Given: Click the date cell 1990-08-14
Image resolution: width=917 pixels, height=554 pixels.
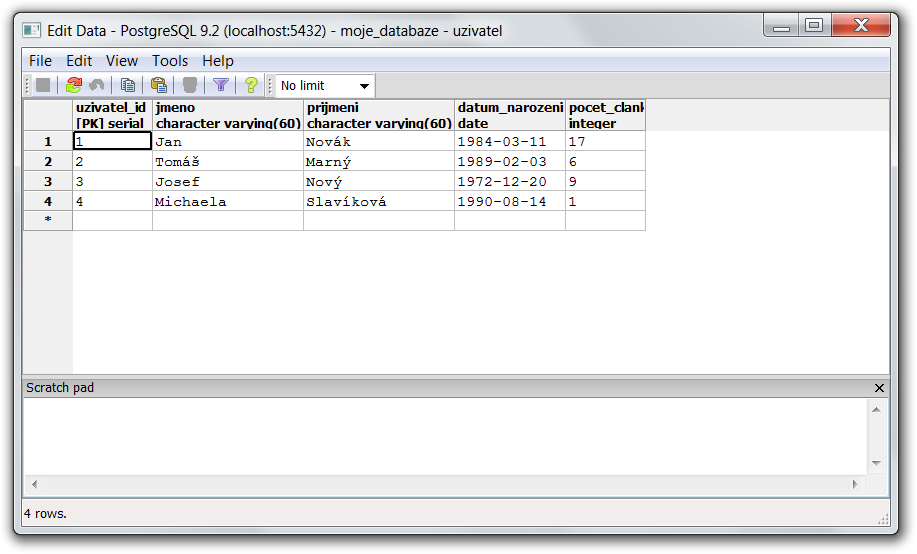Looking at the screenshot, I should pyautogui.click(x=510, y=201).
